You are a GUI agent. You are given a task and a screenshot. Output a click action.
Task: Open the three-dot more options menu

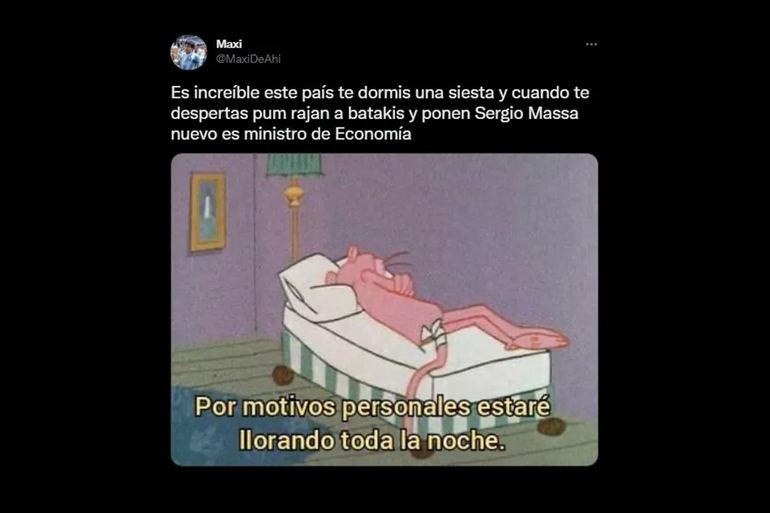[591, 44]
